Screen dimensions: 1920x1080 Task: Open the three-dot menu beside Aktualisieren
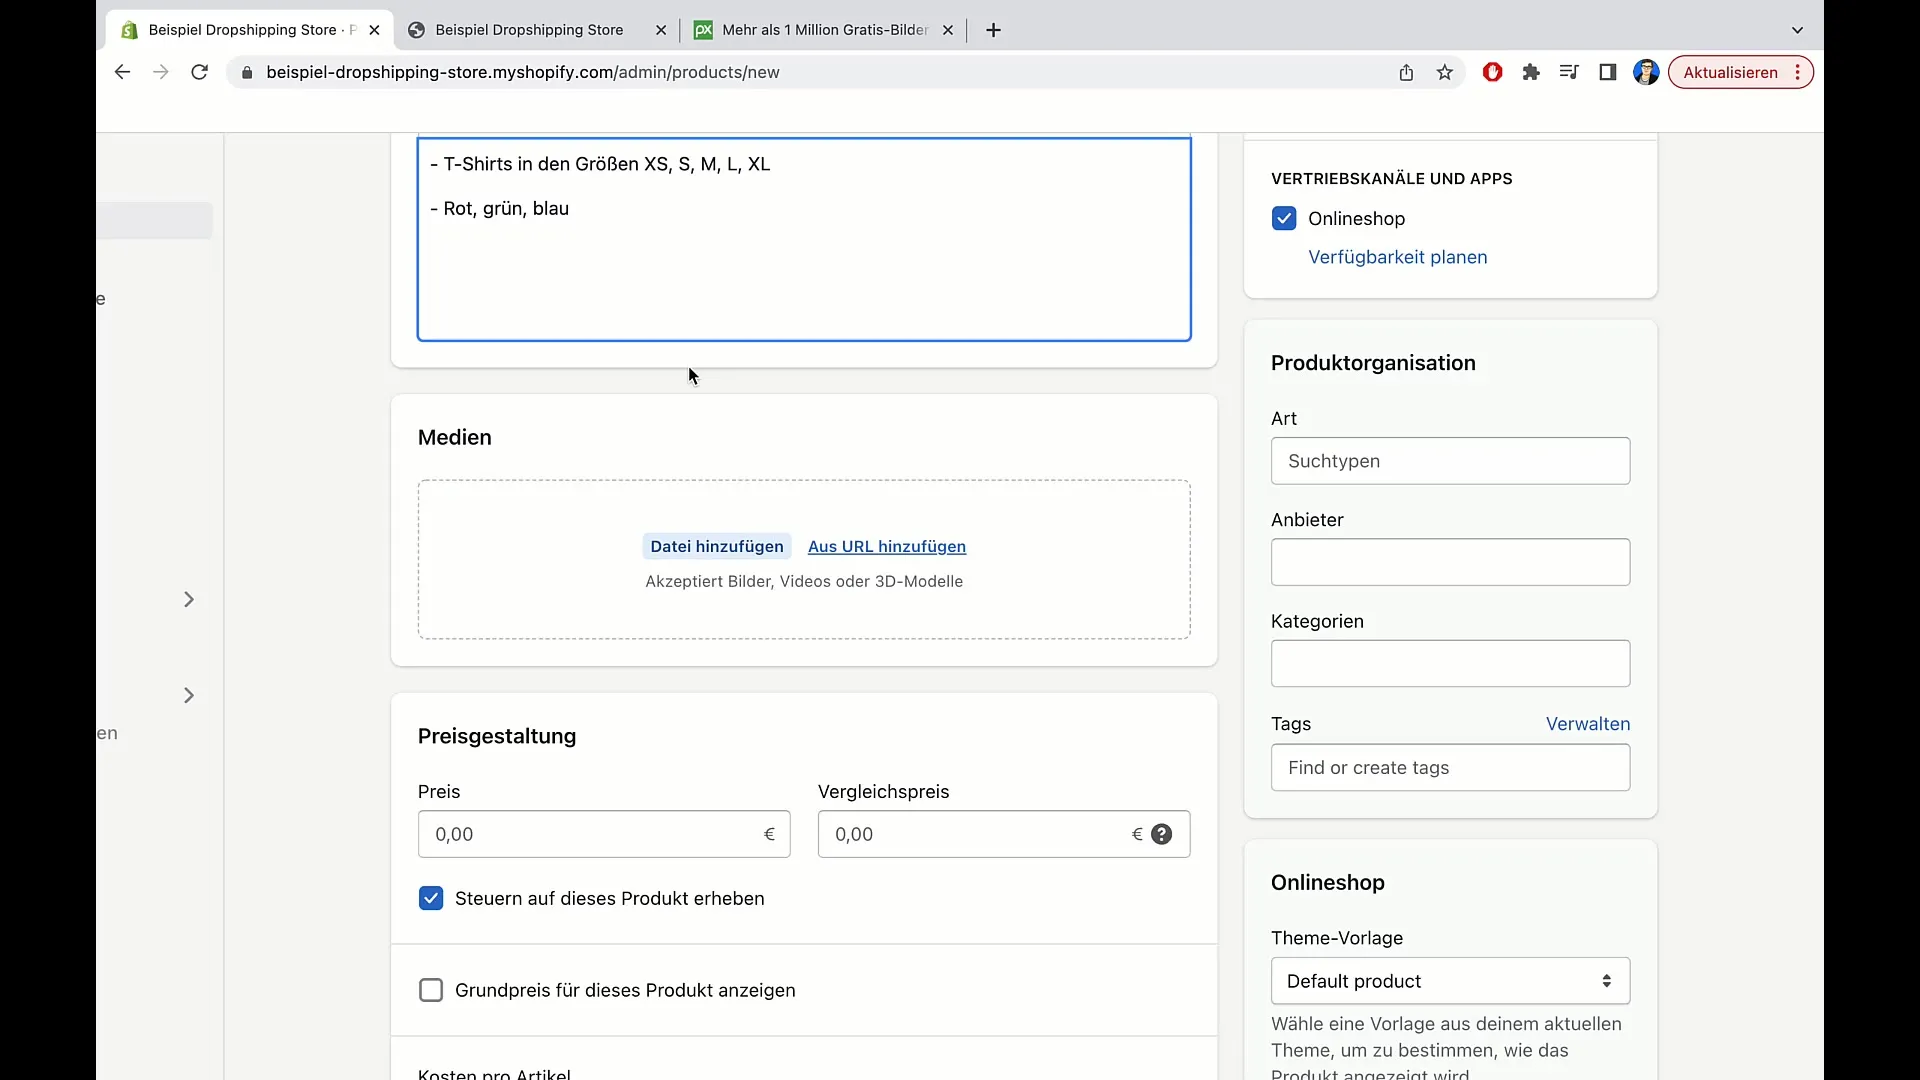1798,72
